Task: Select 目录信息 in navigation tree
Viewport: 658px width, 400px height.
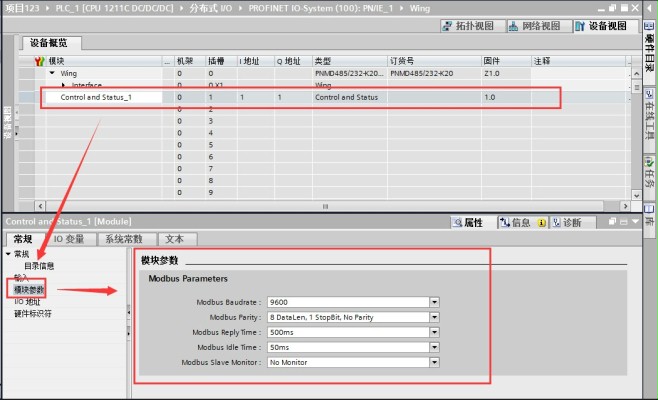Action: [x=39, y=266]
